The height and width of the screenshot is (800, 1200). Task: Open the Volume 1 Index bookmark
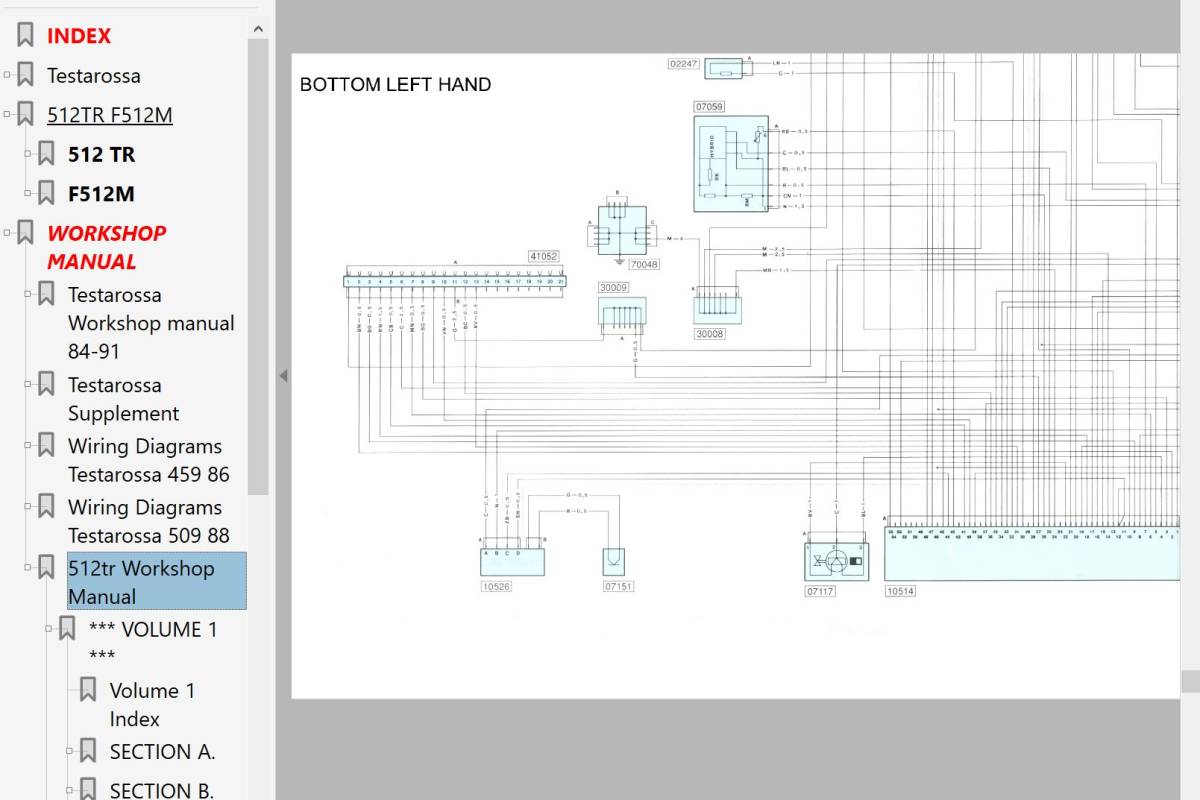(152, 704)
